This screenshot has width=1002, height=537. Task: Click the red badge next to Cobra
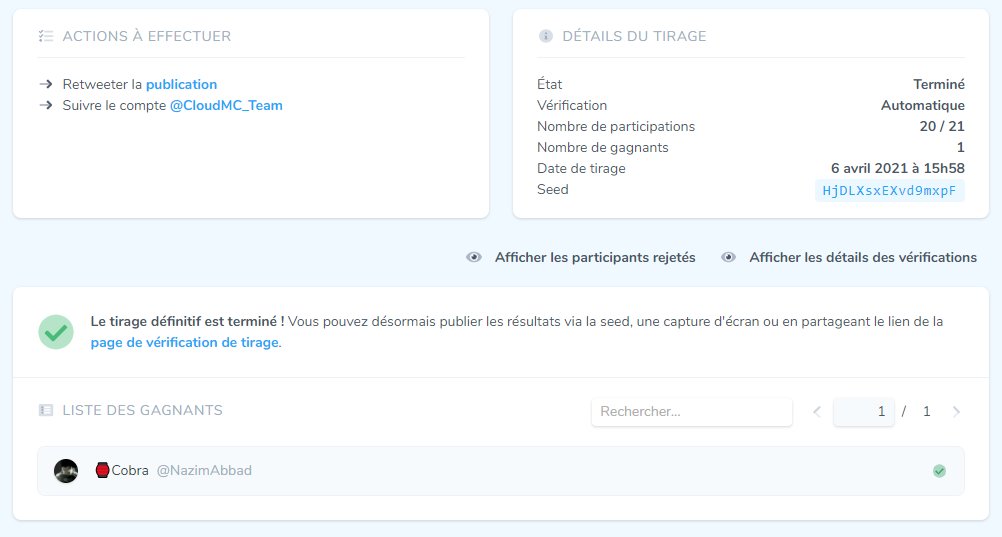tap(102, 471)
